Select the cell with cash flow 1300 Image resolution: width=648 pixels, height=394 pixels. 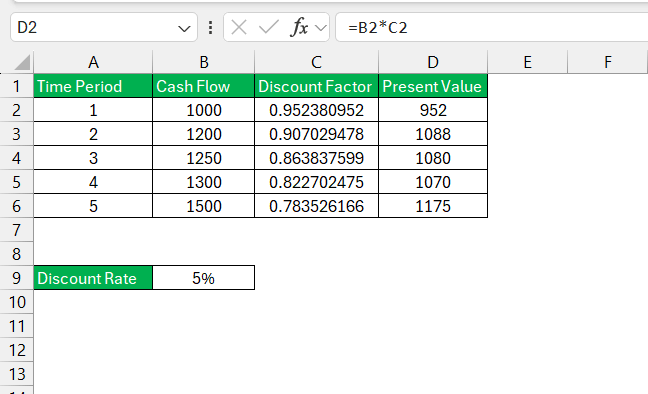pos(204,182)
